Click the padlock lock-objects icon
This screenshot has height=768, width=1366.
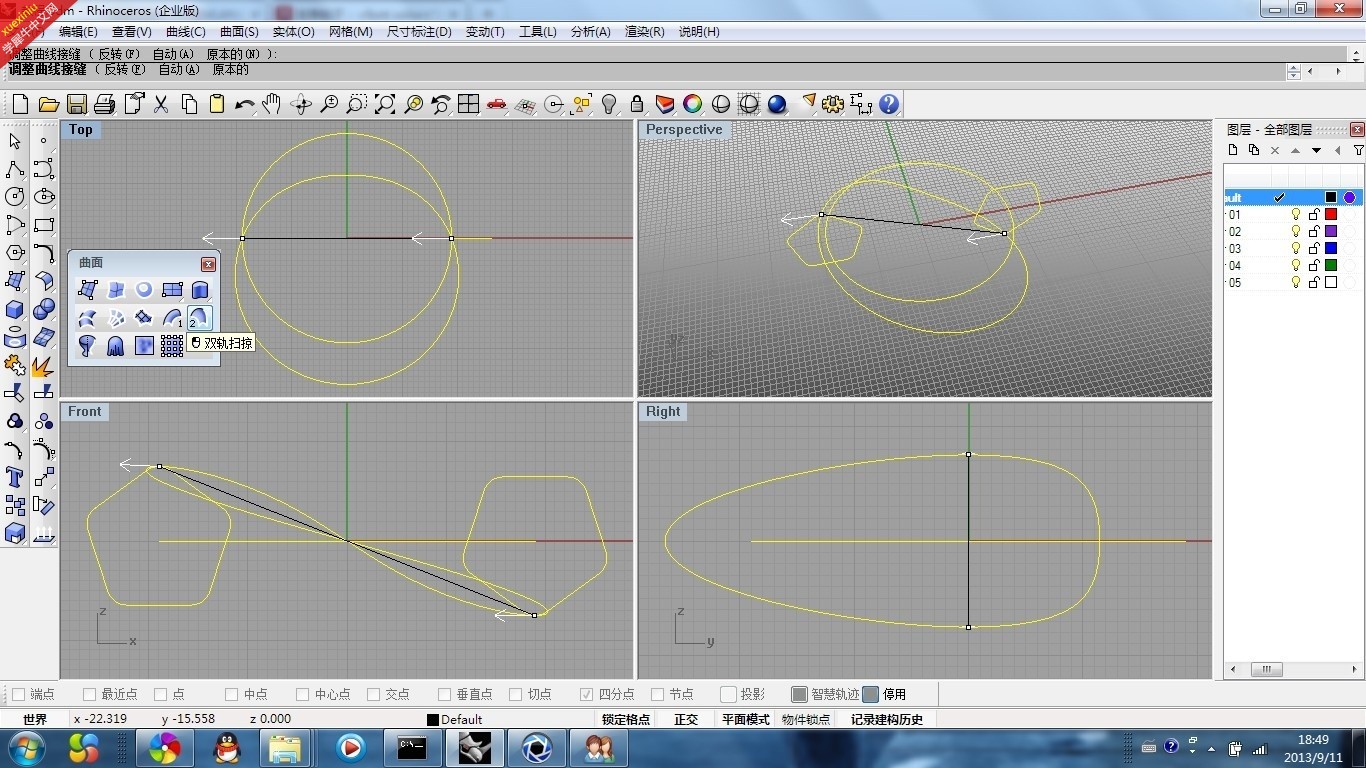click(637, 104)
